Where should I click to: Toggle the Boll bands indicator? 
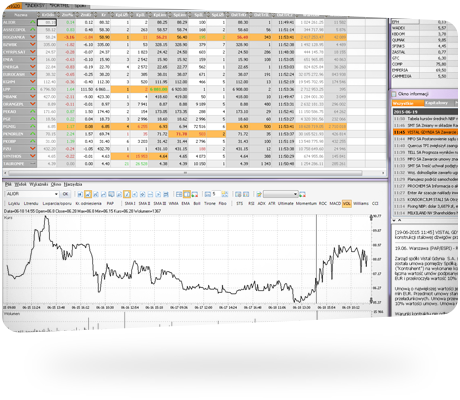click(197, 203)
